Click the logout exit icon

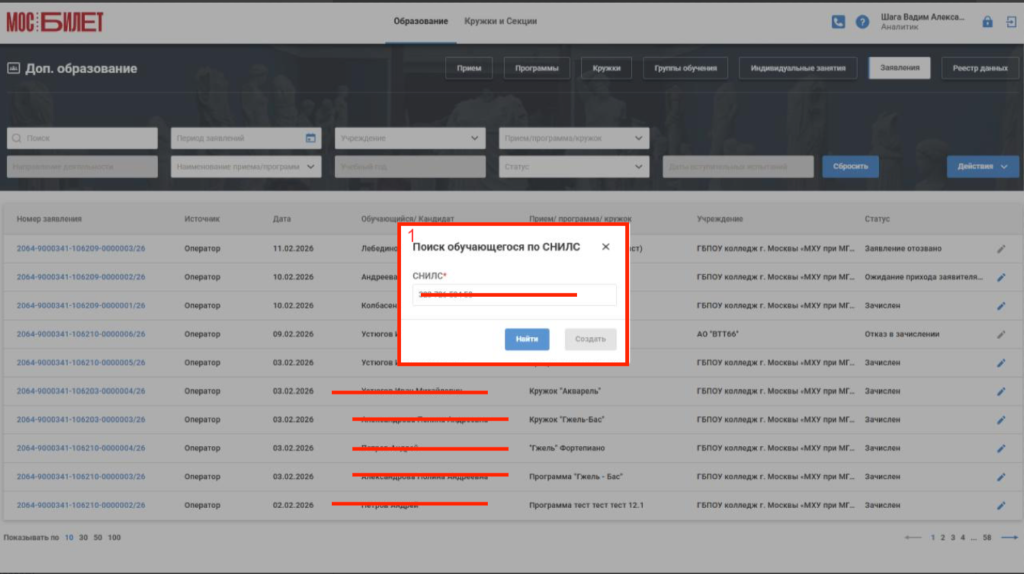tap(1011, 22)
